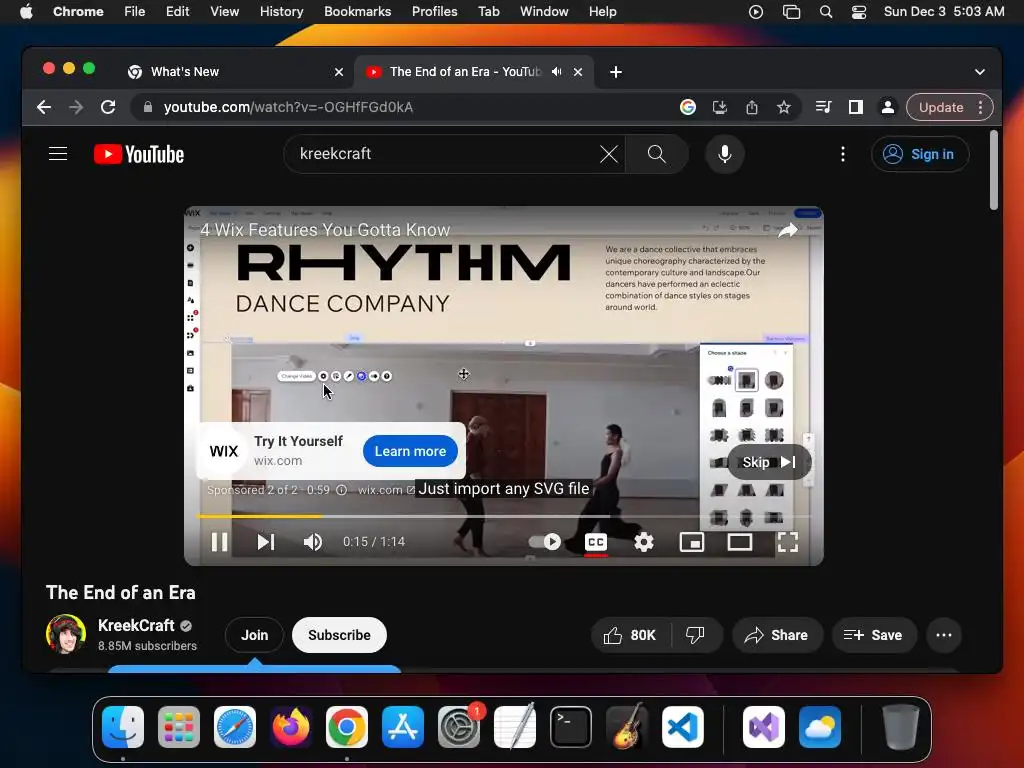Join the KreekCraft channel
1024x768 pixels.
coord(255,635)
